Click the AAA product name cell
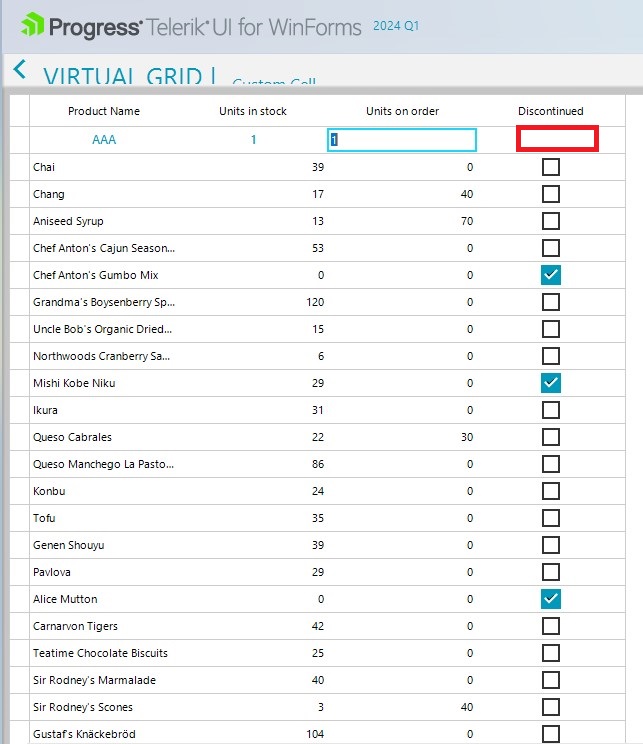The image size is (643, 744). click(104, 140)
